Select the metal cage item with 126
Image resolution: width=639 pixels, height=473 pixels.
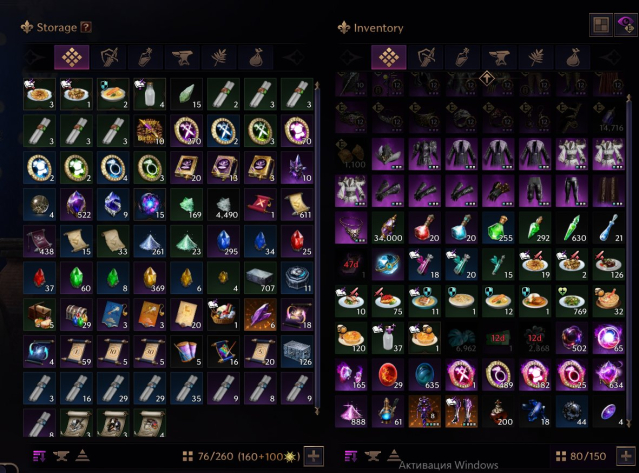(x=297, y=351)
